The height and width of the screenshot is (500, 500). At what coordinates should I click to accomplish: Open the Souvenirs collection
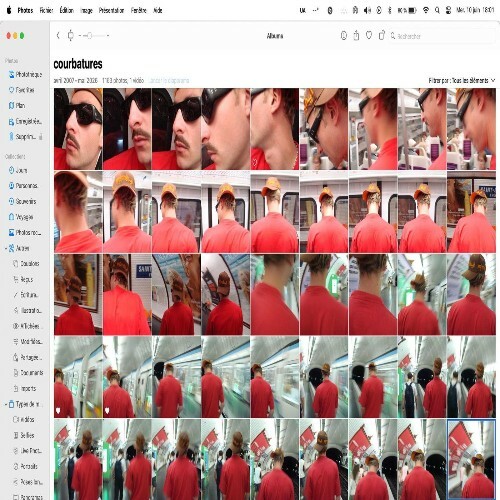(x=22, y=201)
